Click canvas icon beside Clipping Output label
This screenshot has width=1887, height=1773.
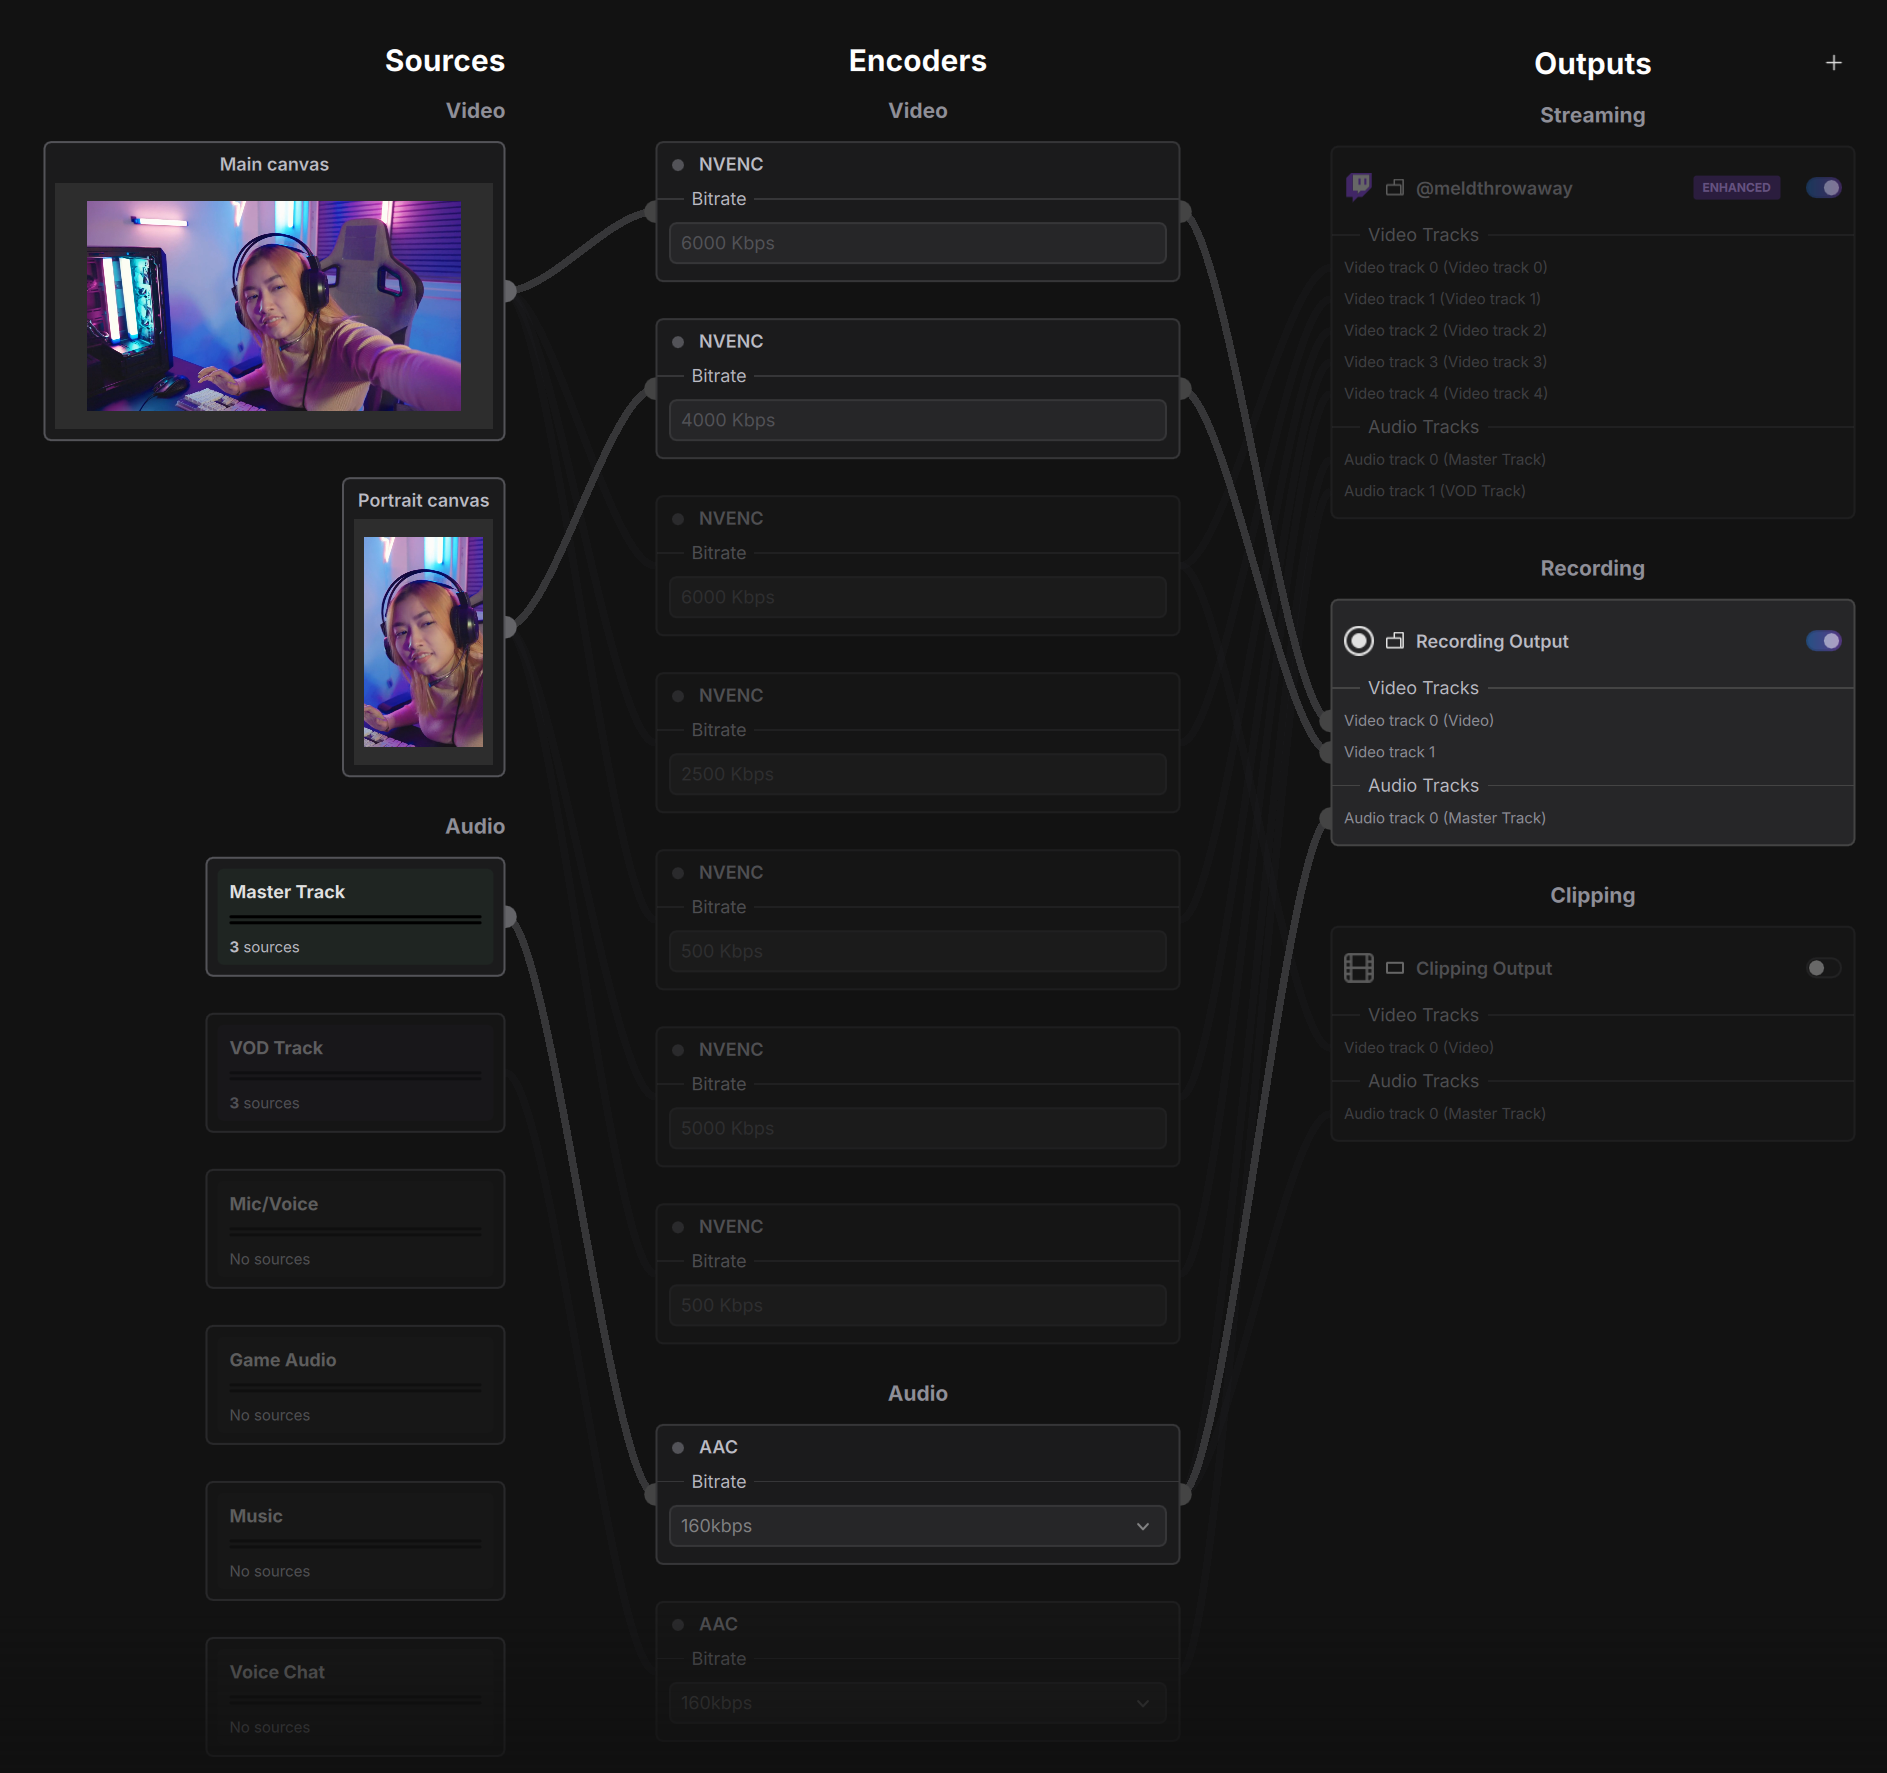[x=1395, y=968]
